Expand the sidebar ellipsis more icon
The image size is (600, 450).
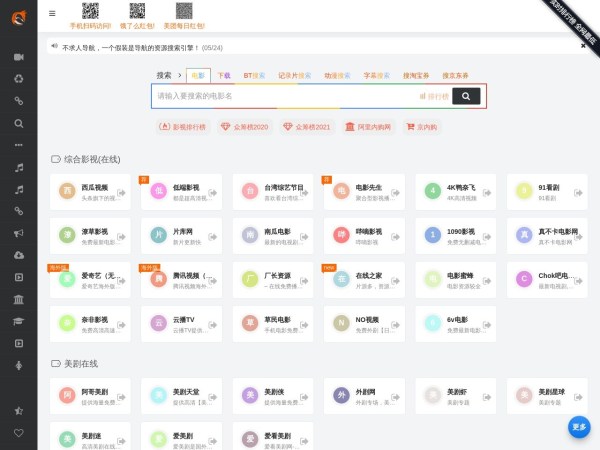(18, 145)
